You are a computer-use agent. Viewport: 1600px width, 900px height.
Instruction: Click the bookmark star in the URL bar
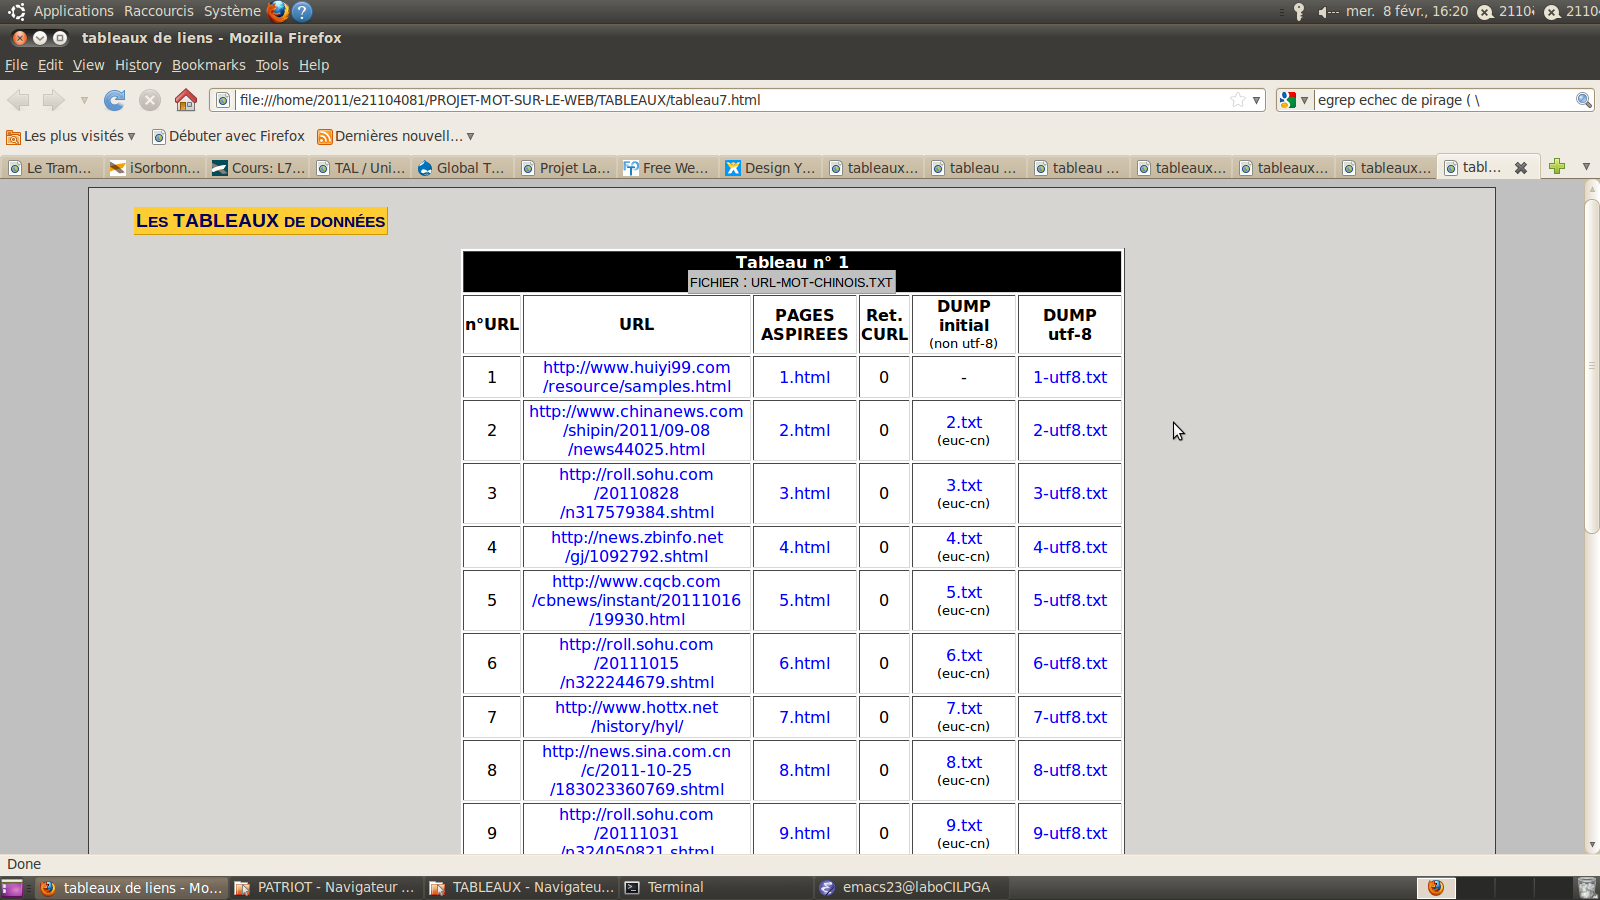(x=1238, y=100)
